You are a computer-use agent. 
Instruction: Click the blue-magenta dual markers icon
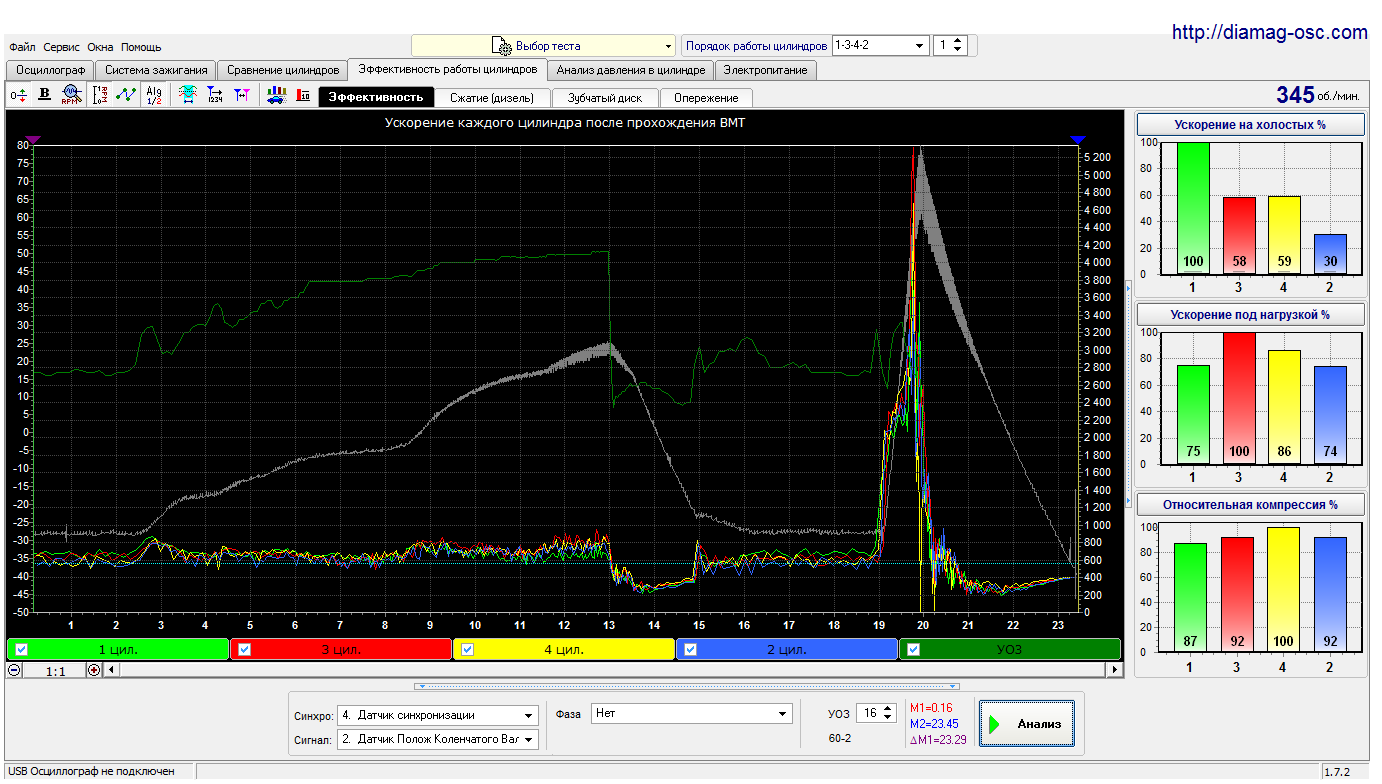coord(241,95)
